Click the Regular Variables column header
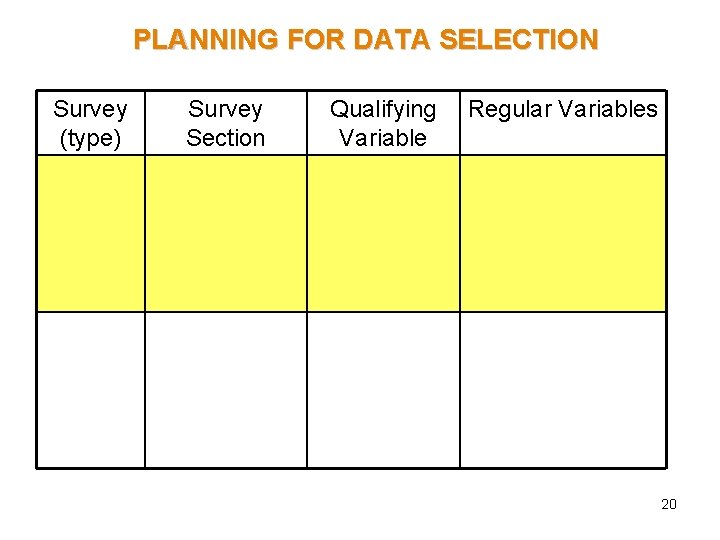Image resolution: width=720 pixels, height=540 pixels. point(563,110)
